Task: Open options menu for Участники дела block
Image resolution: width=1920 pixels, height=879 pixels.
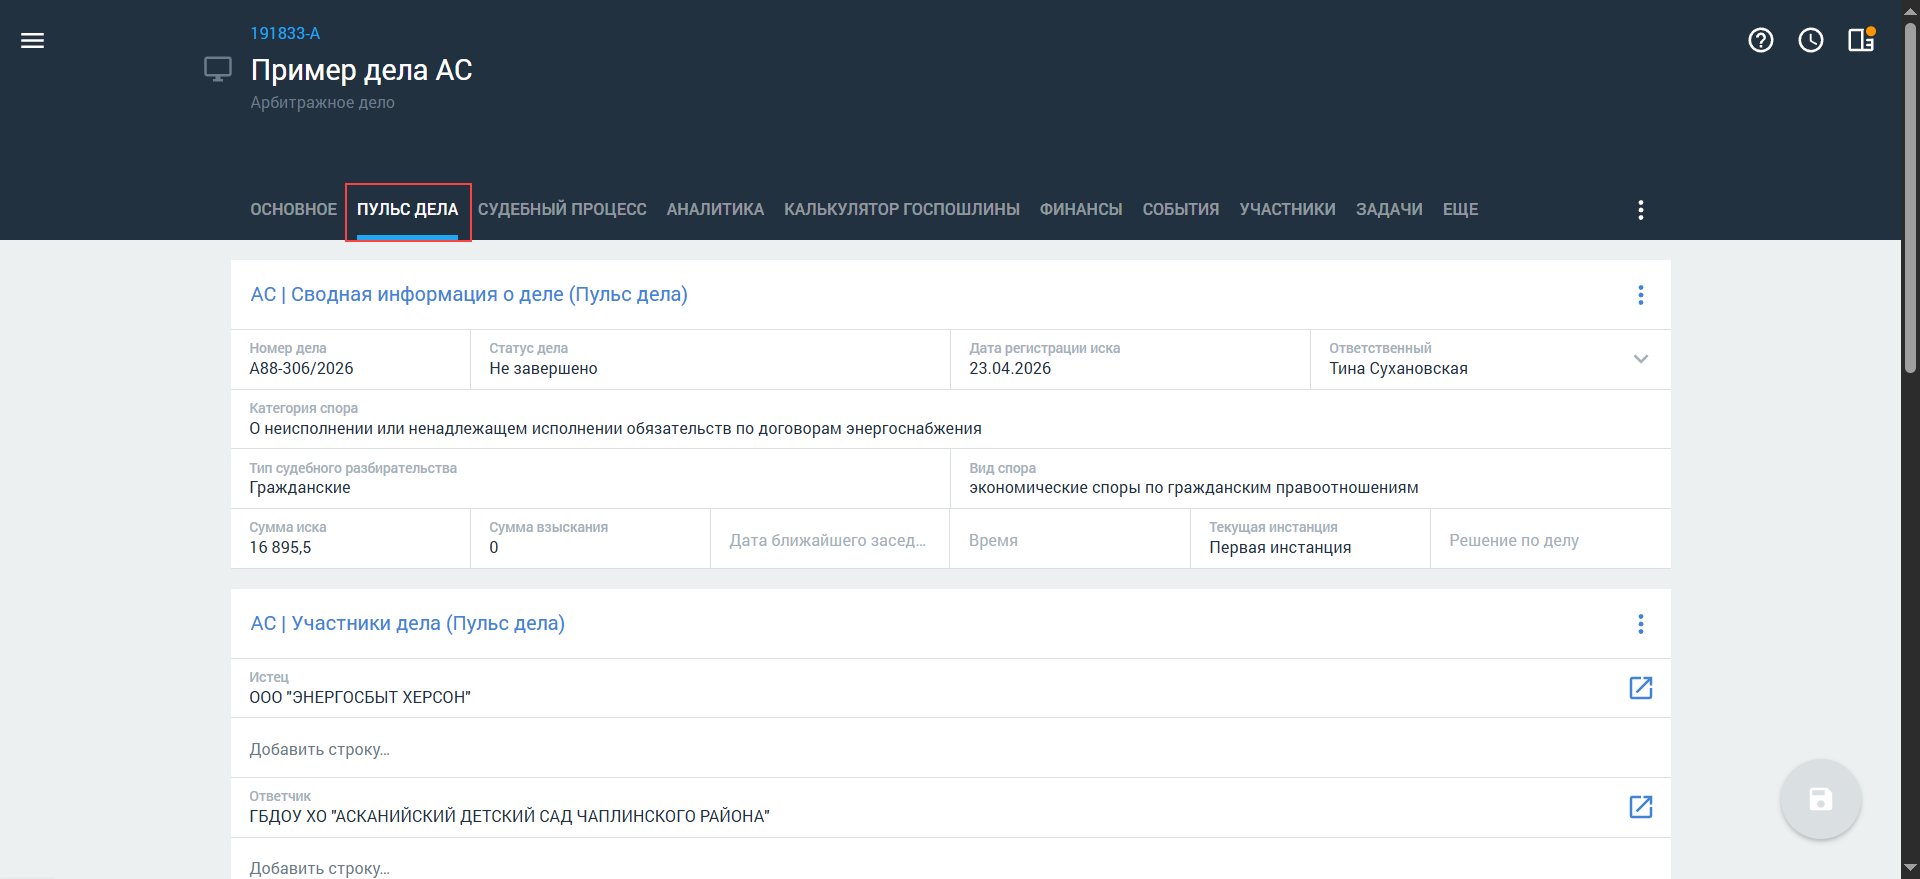Action: (1640, 624)
